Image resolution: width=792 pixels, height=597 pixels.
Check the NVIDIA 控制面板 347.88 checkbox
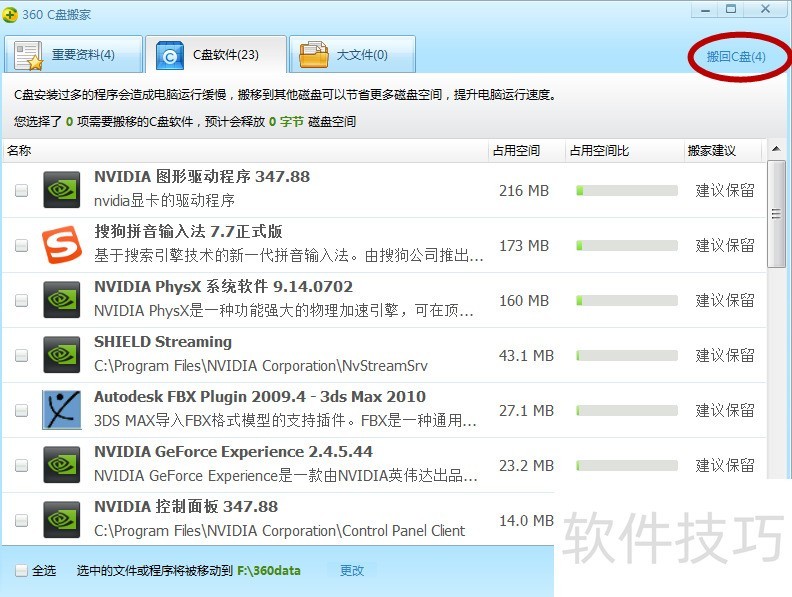click(x=21, y=520)
